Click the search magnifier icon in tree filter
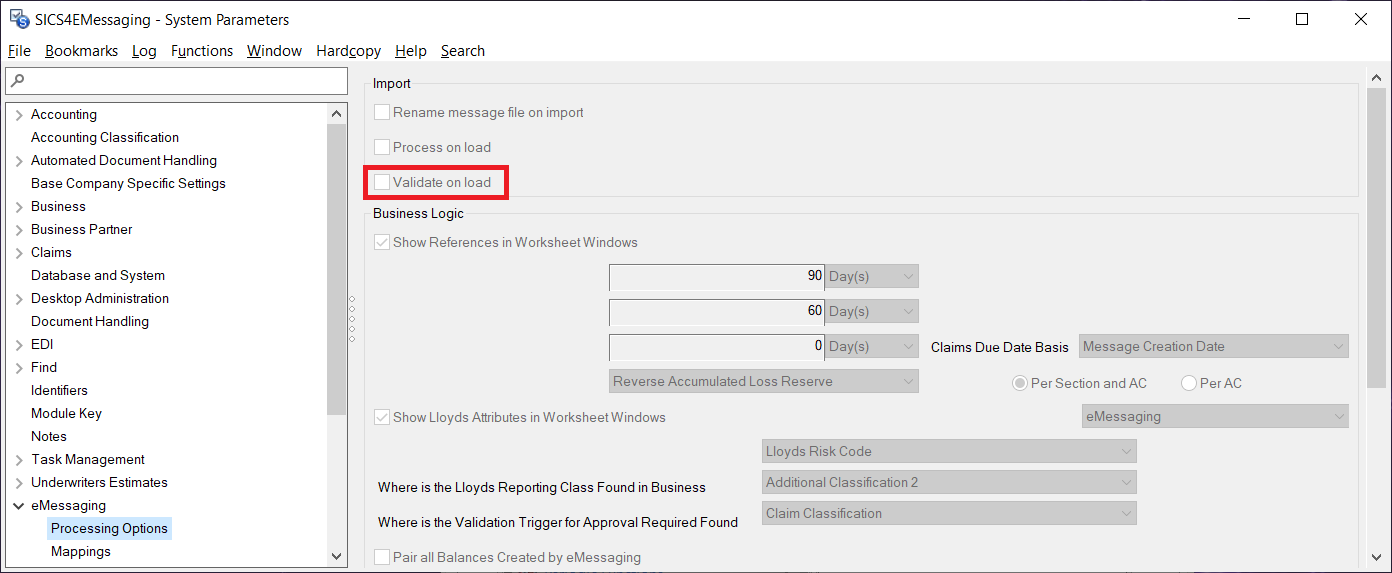The width and height of the screenshot is (1392, 573). click(18, 81)
